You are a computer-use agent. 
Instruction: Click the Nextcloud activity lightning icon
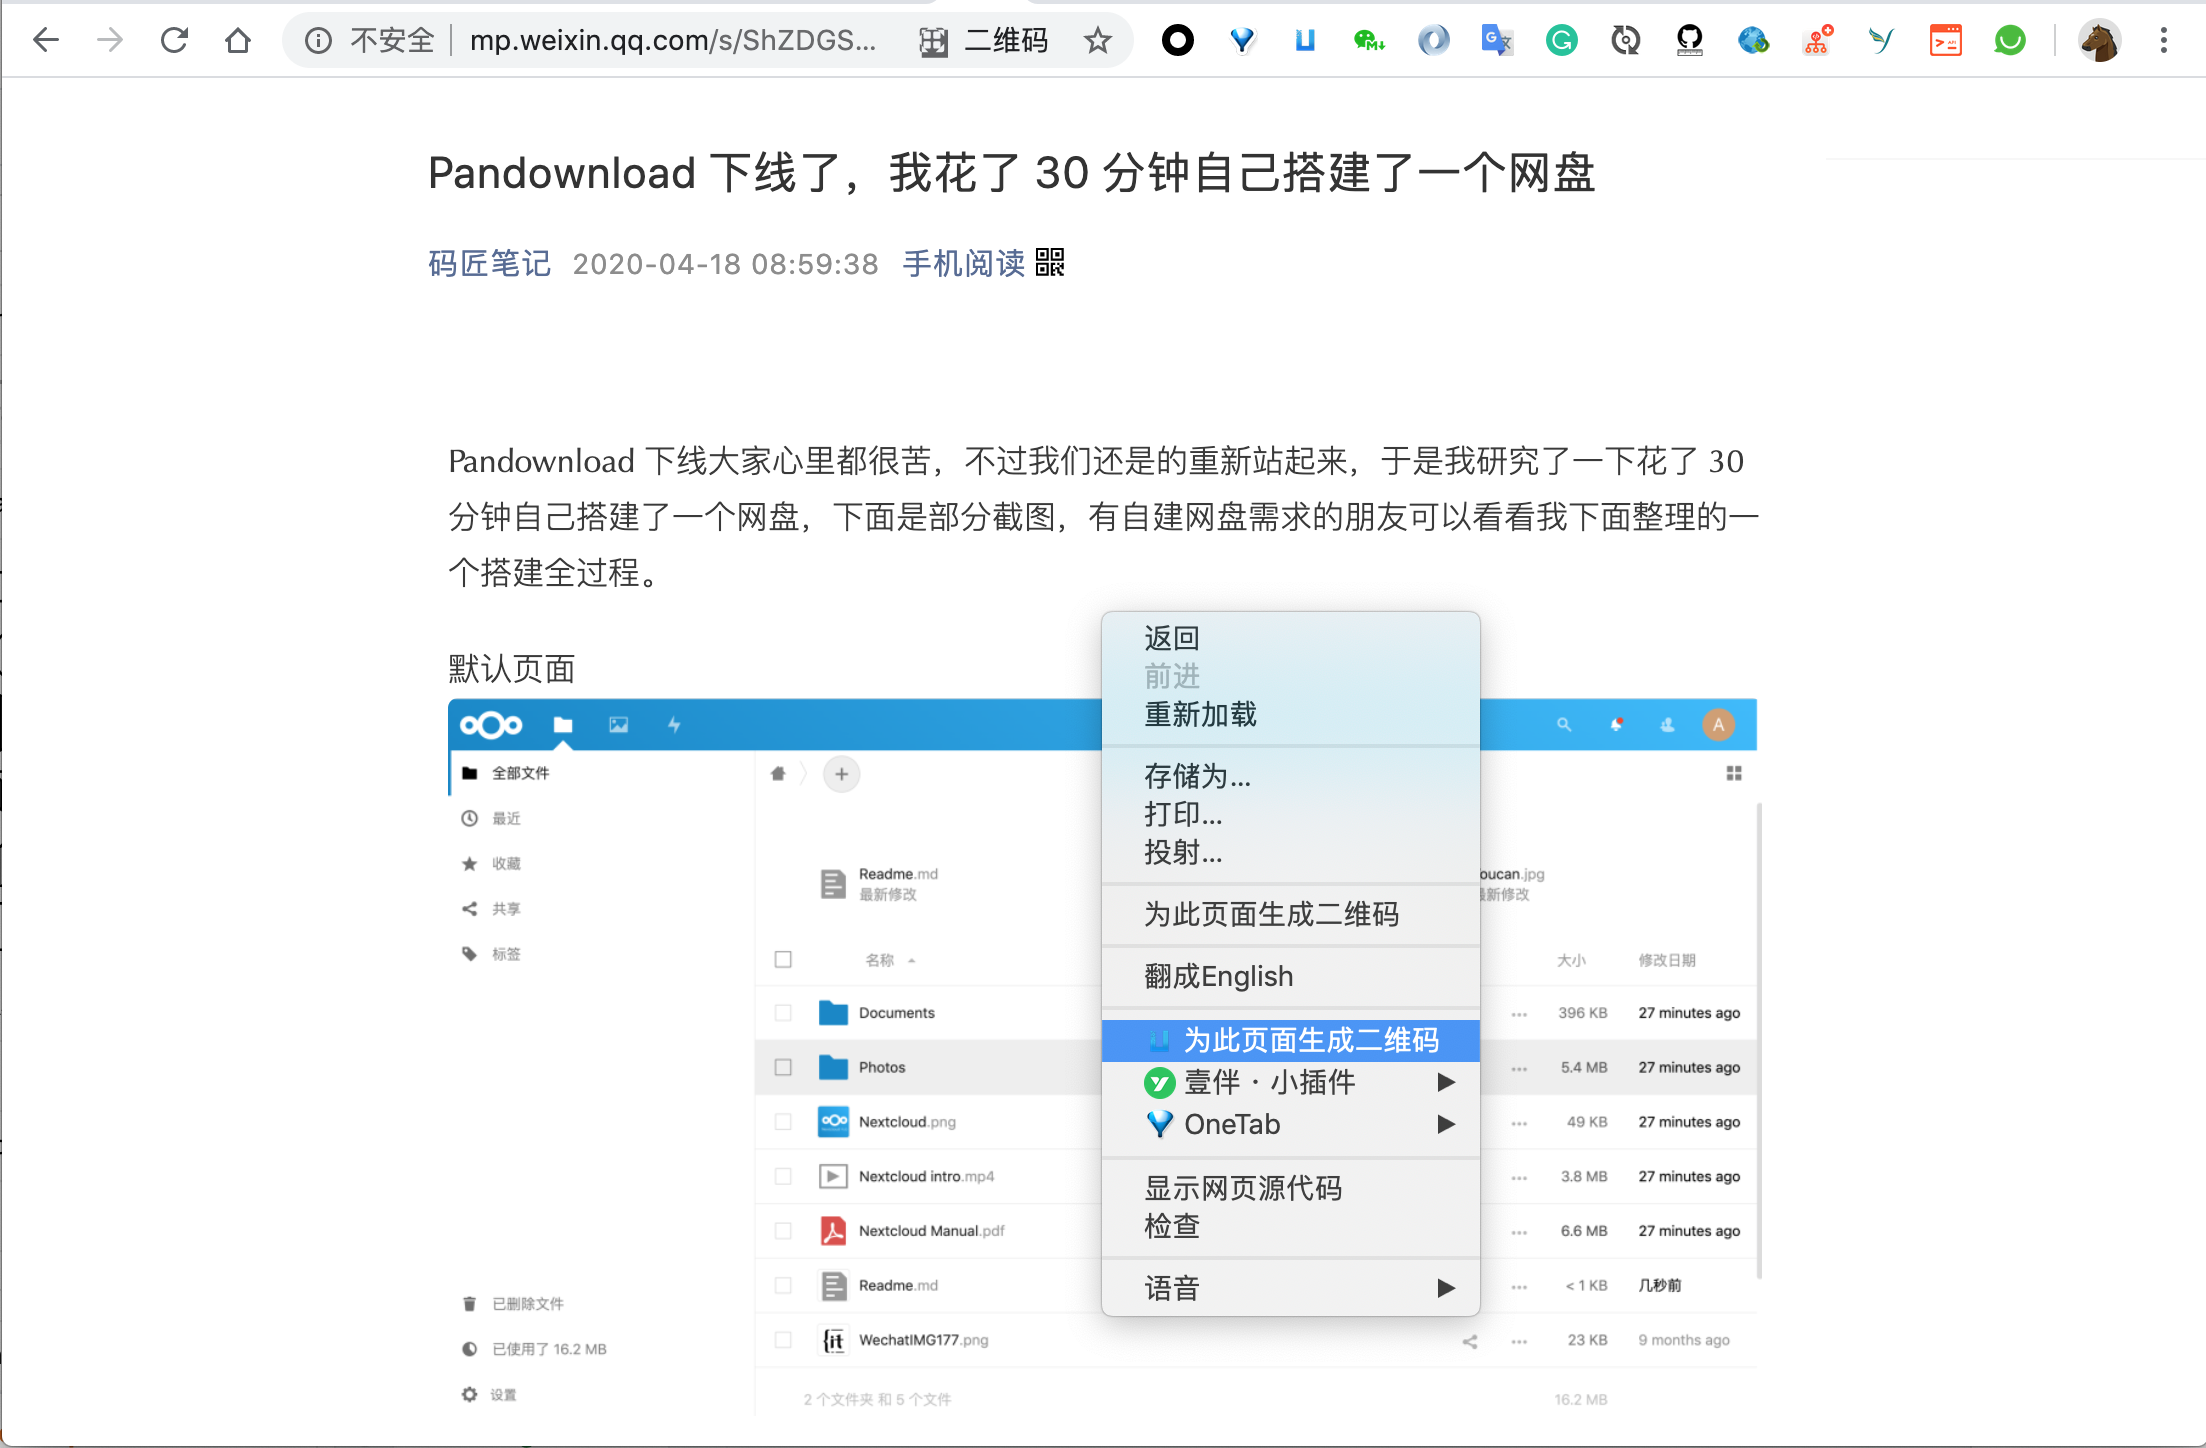[x=674, y=724]
